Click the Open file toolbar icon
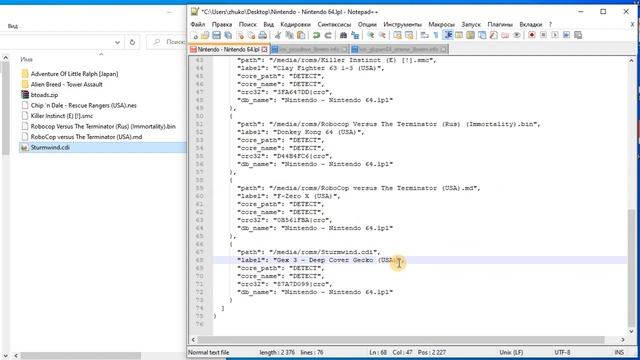 [x=205, y=36]
